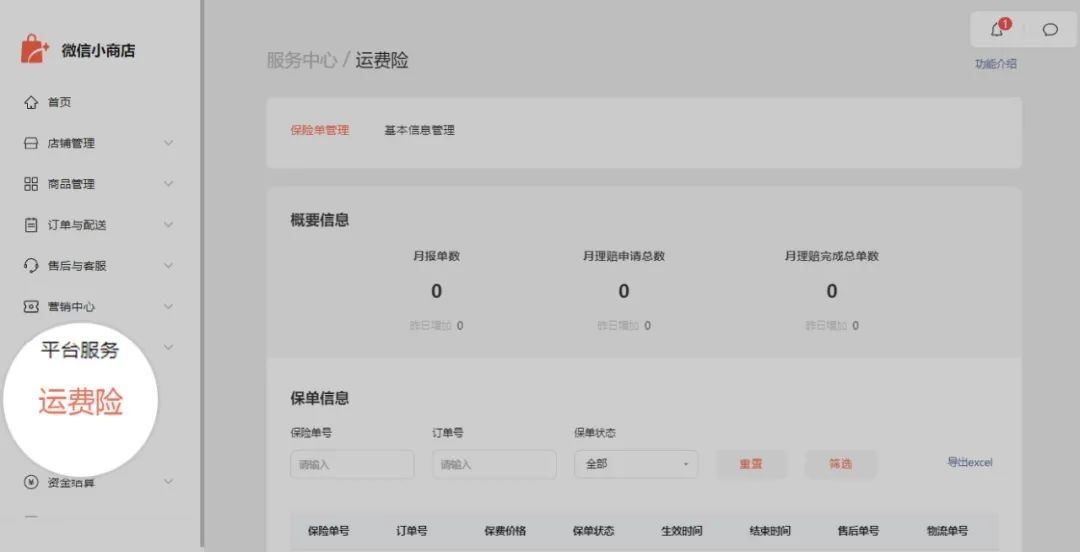Click the yen icon beside 资金结算
The image size is (1080, 552).
point(31,482)
